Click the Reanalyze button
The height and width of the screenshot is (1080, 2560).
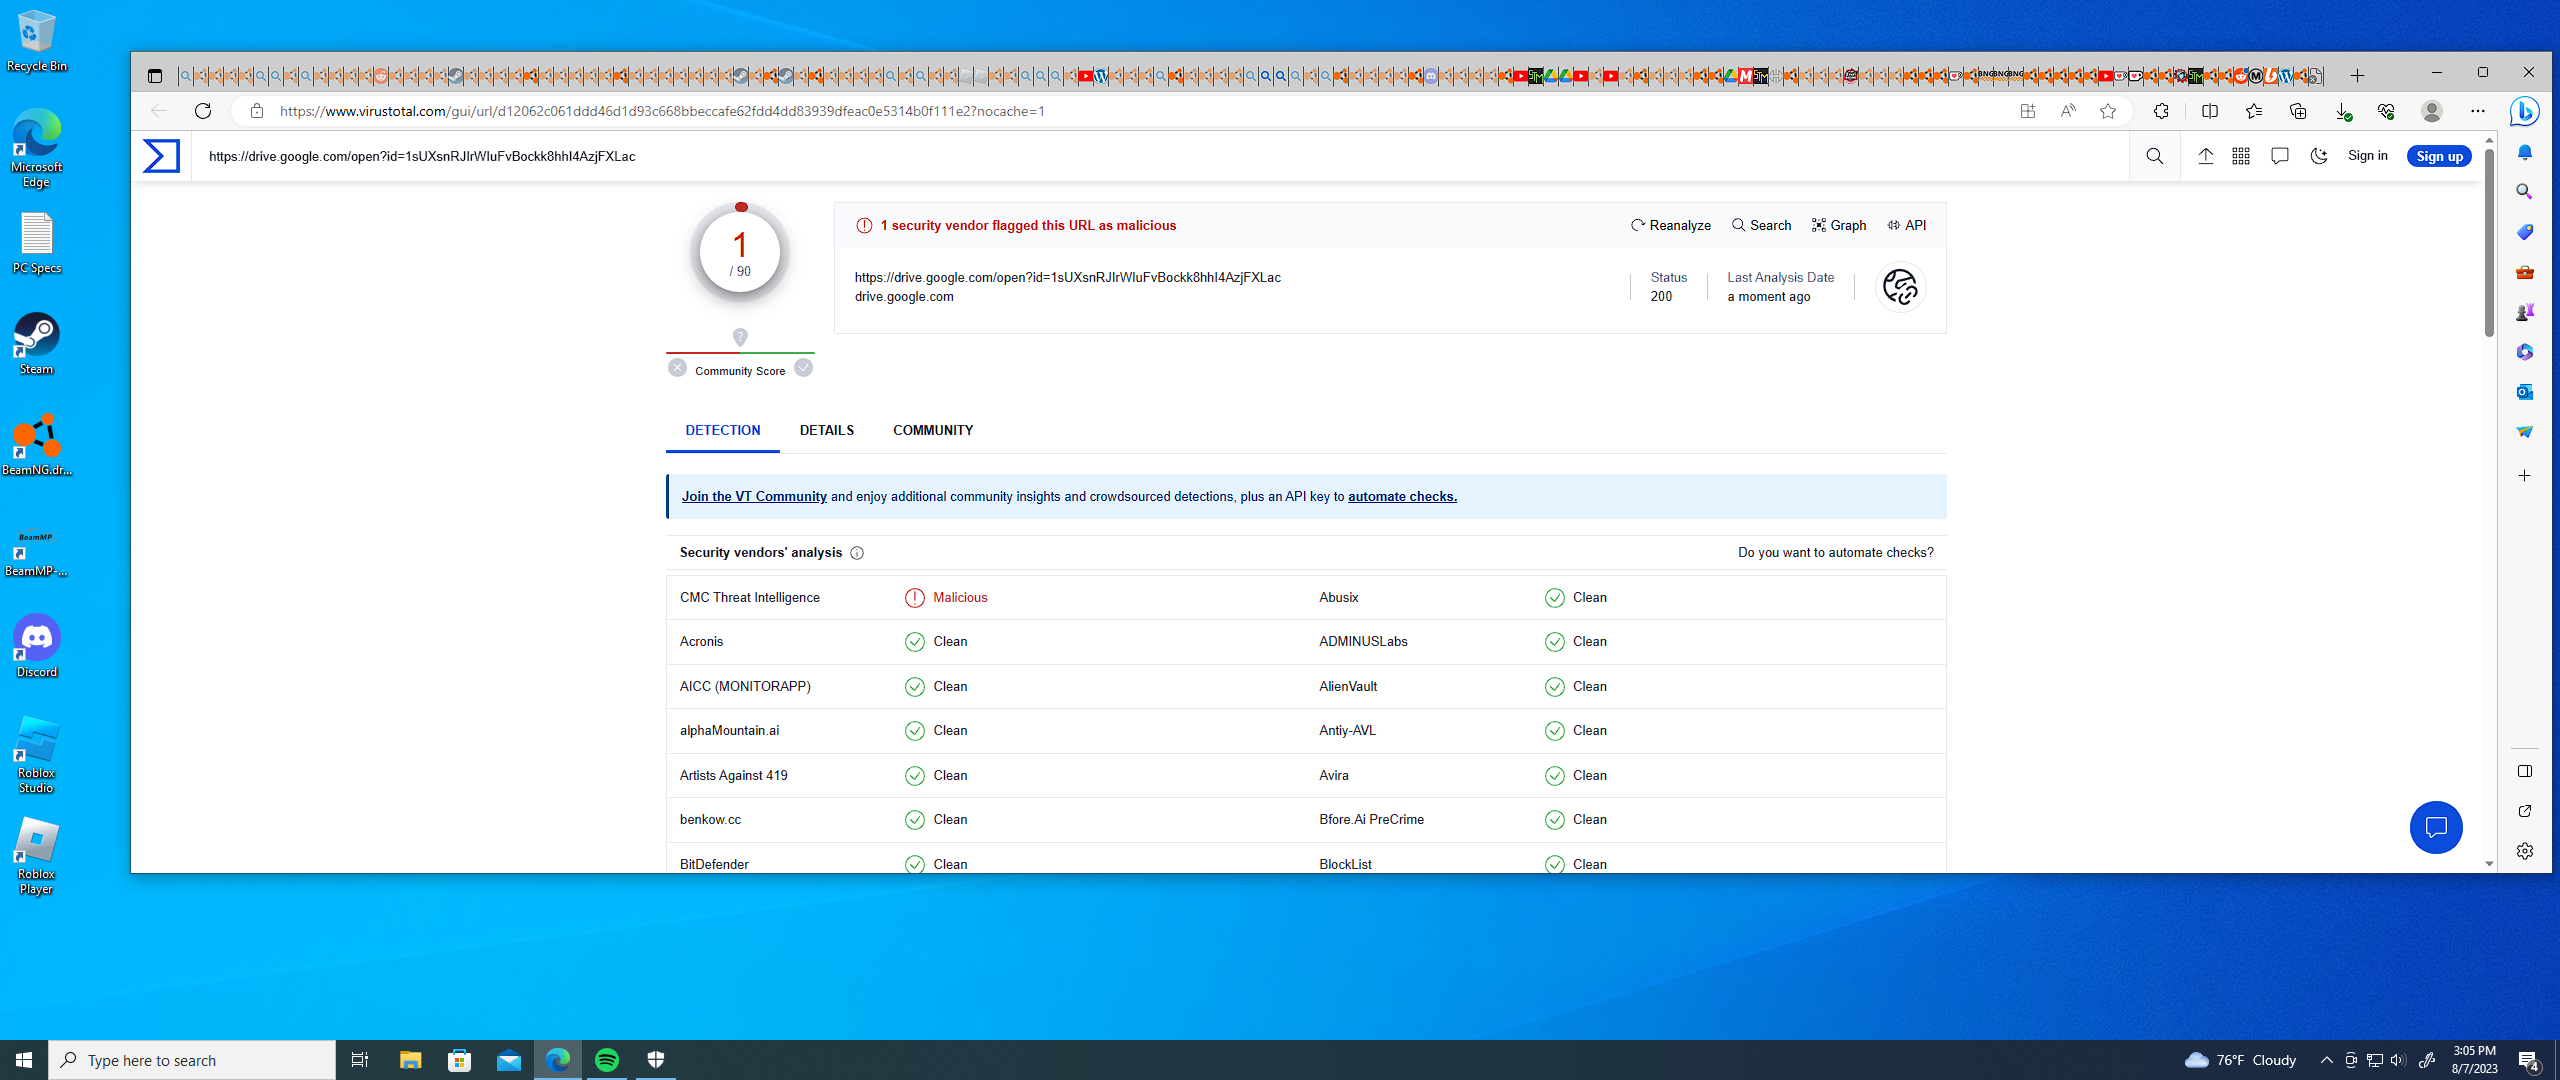[x=1670, y=225]
